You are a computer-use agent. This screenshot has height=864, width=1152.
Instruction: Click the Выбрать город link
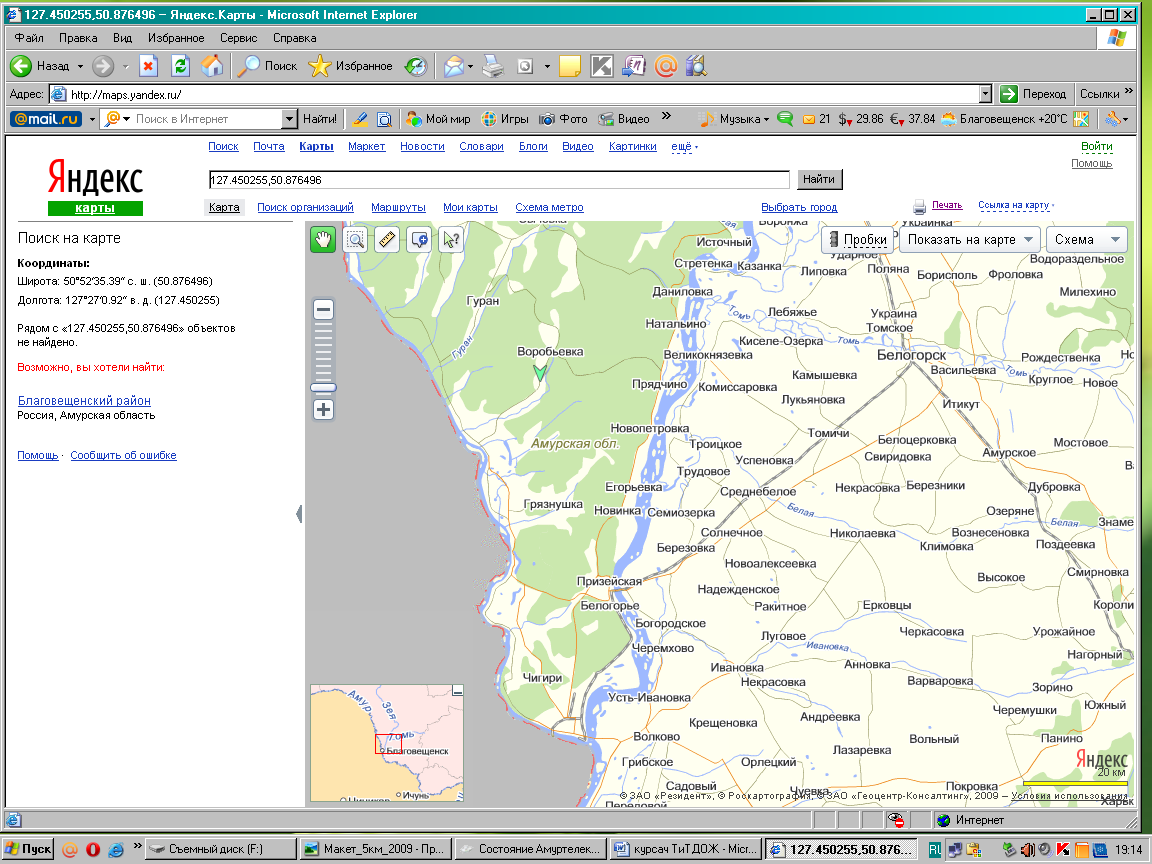click(x=799, y=207)
